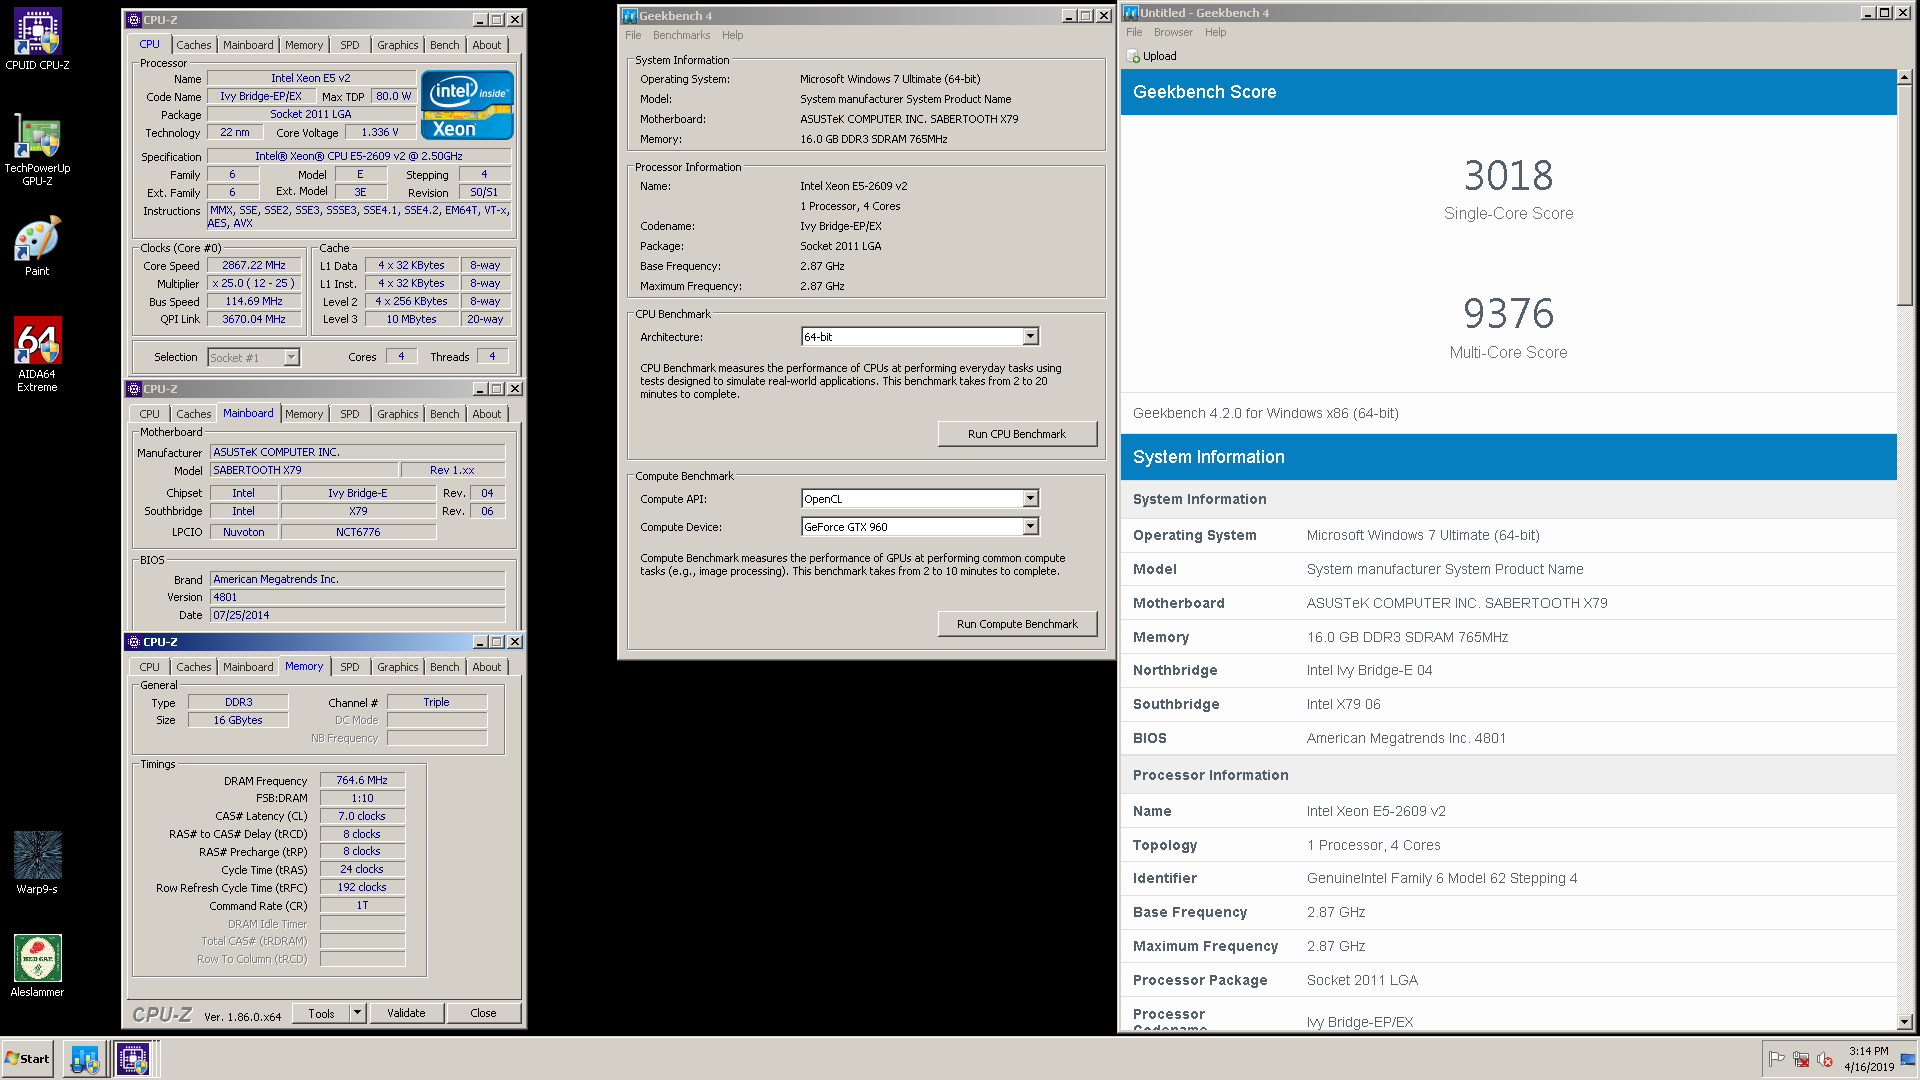
Task: Click the Geekbench taskbar button
Action: 85,1058
